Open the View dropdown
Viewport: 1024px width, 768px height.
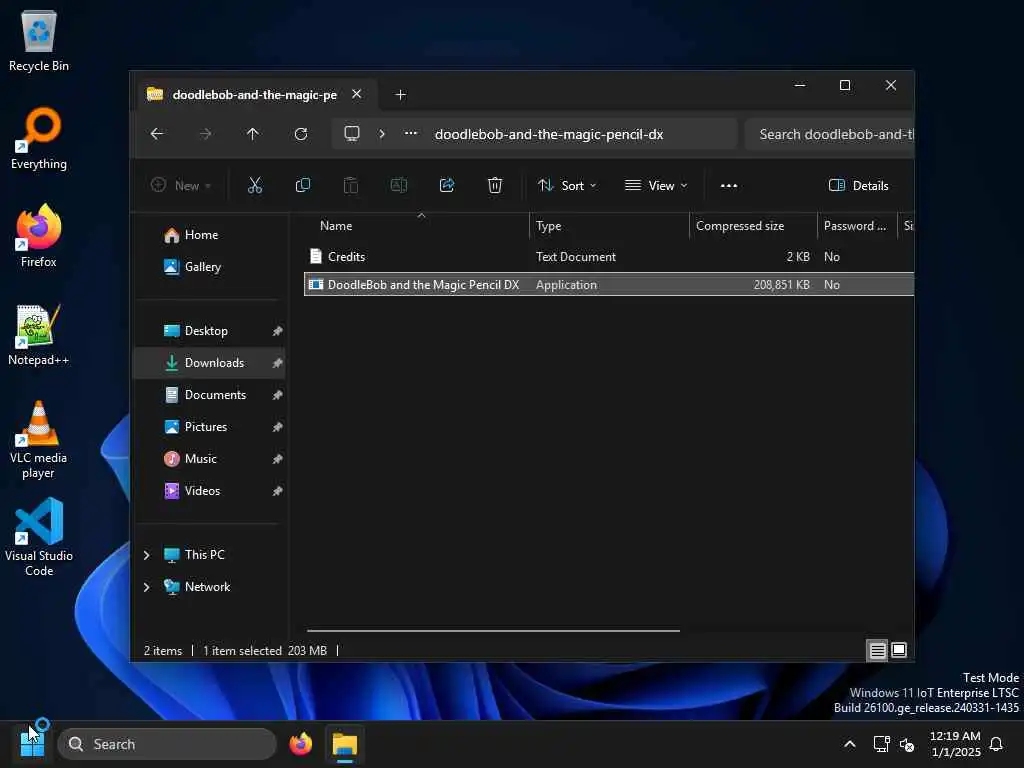pyautogui.click(x=656, y=185)
